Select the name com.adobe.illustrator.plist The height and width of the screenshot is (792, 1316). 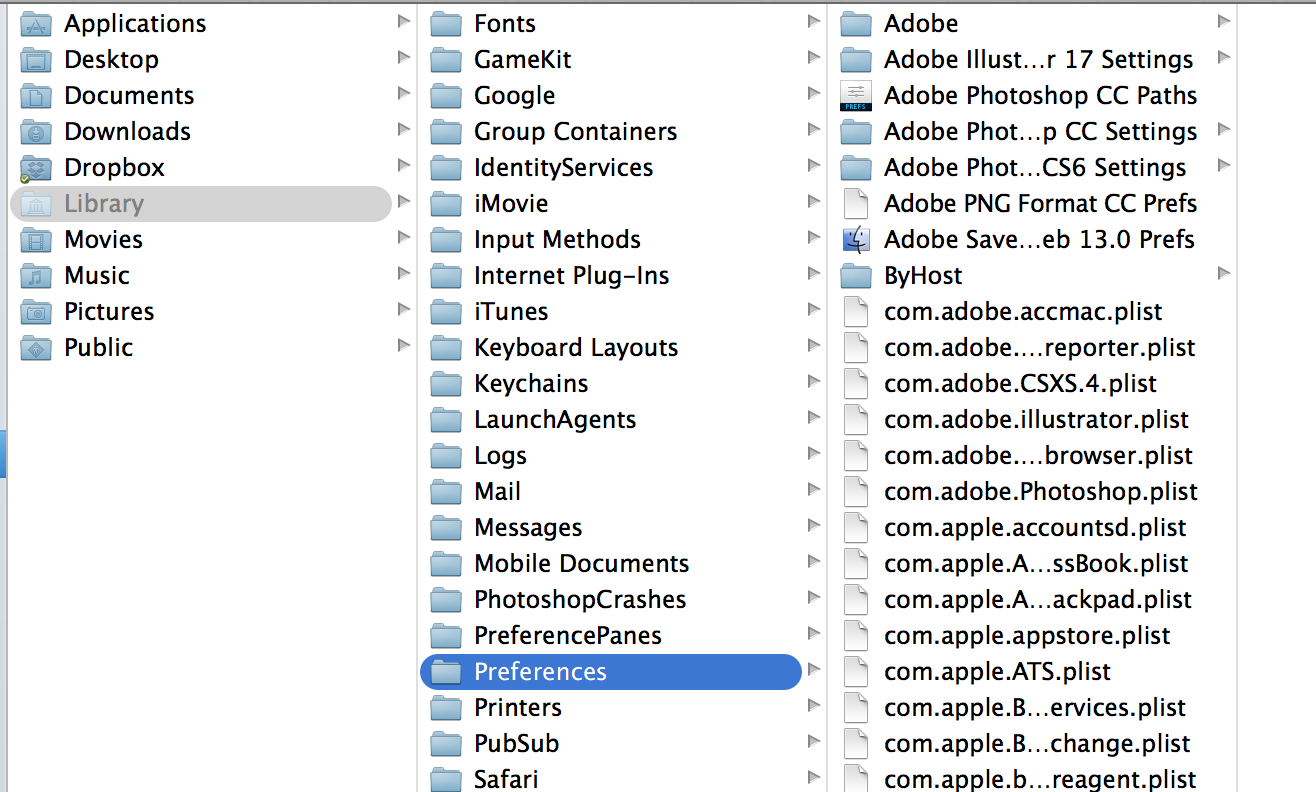coord(1036,420)
